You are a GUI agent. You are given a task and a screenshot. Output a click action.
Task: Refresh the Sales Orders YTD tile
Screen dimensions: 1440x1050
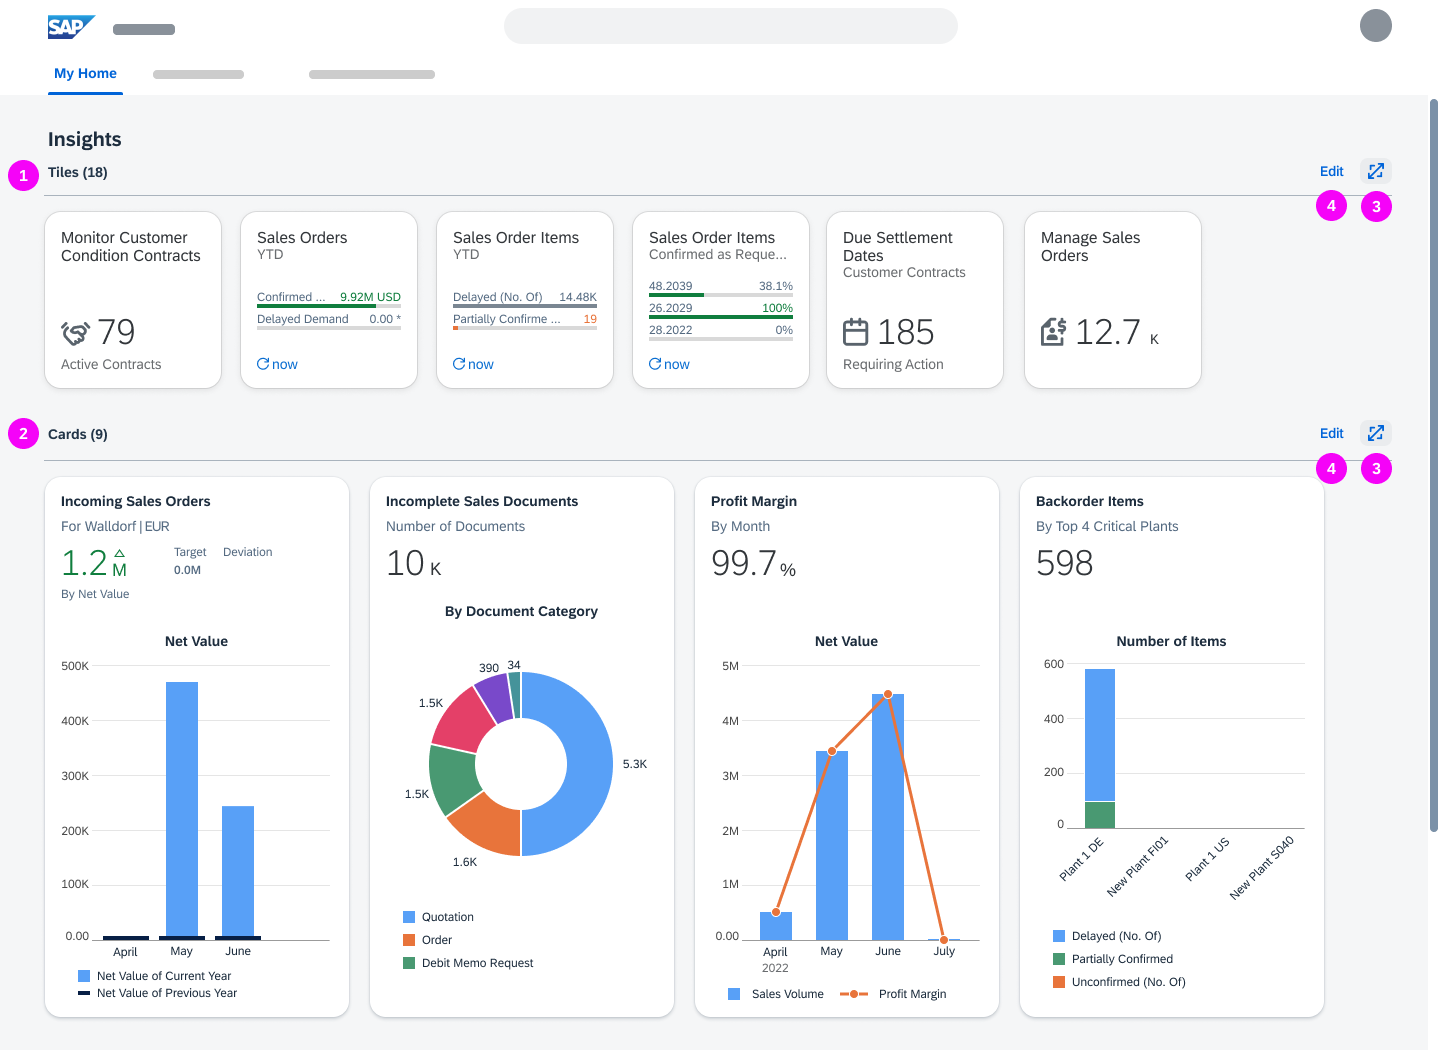pyautogui.click(x=277, y=364)
